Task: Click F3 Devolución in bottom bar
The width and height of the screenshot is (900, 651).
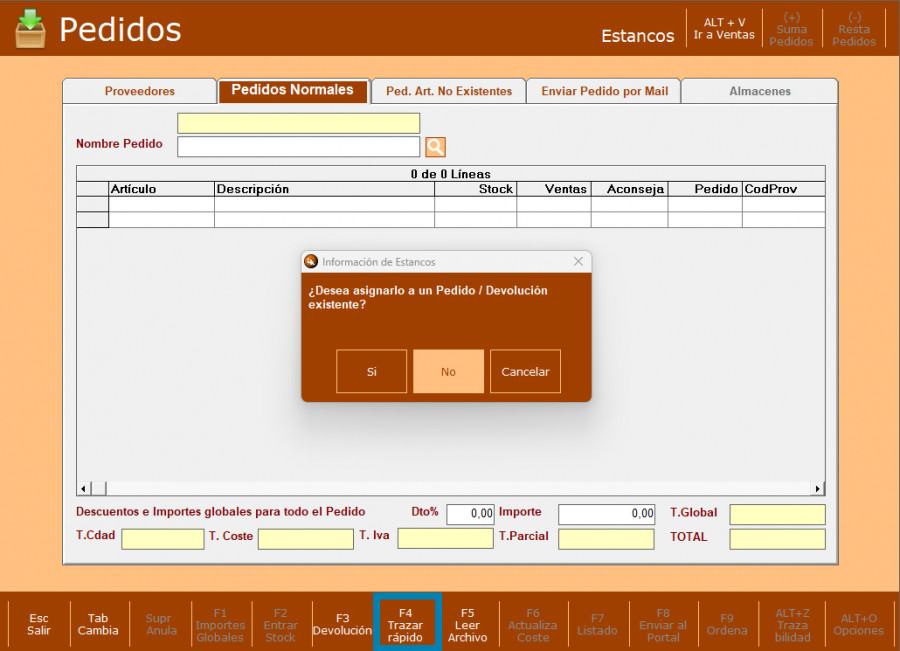Action: click(342, 624)
